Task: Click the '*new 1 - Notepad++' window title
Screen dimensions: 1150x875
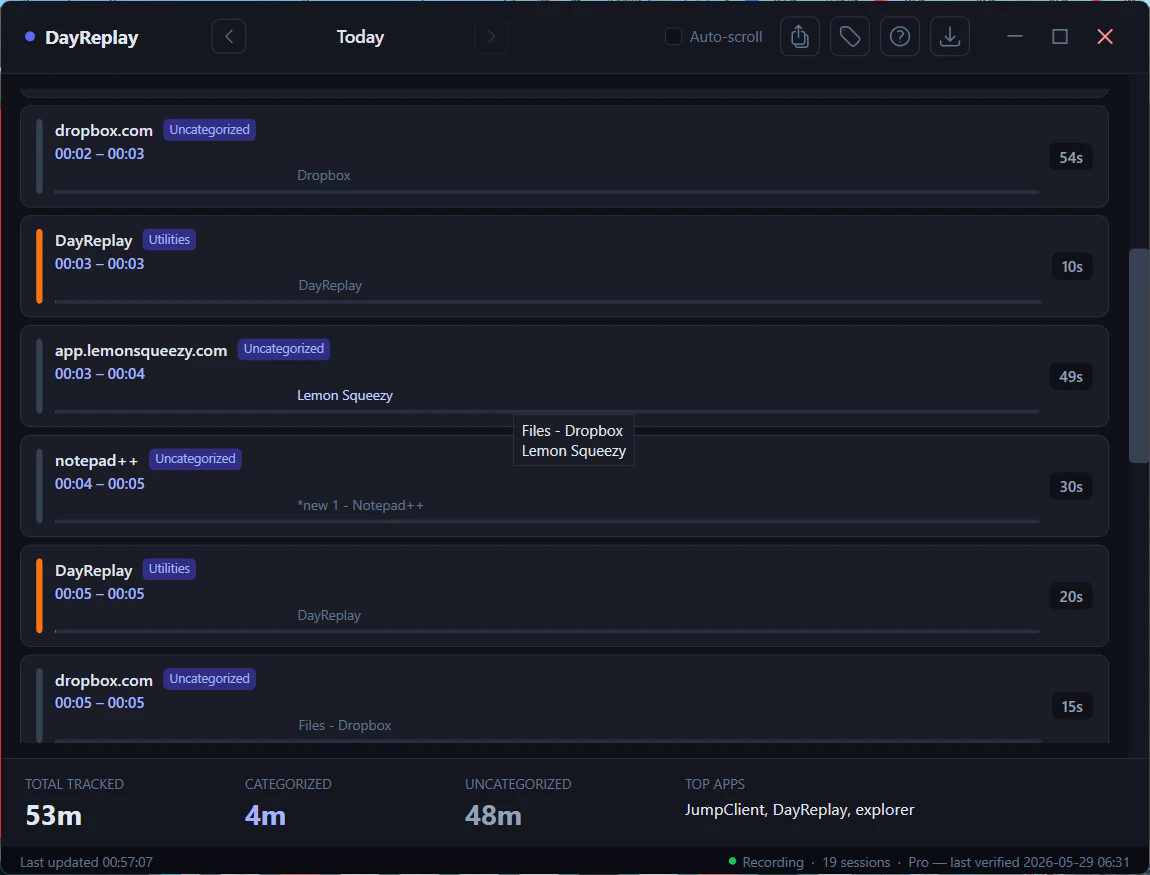Action: point(360,505)
